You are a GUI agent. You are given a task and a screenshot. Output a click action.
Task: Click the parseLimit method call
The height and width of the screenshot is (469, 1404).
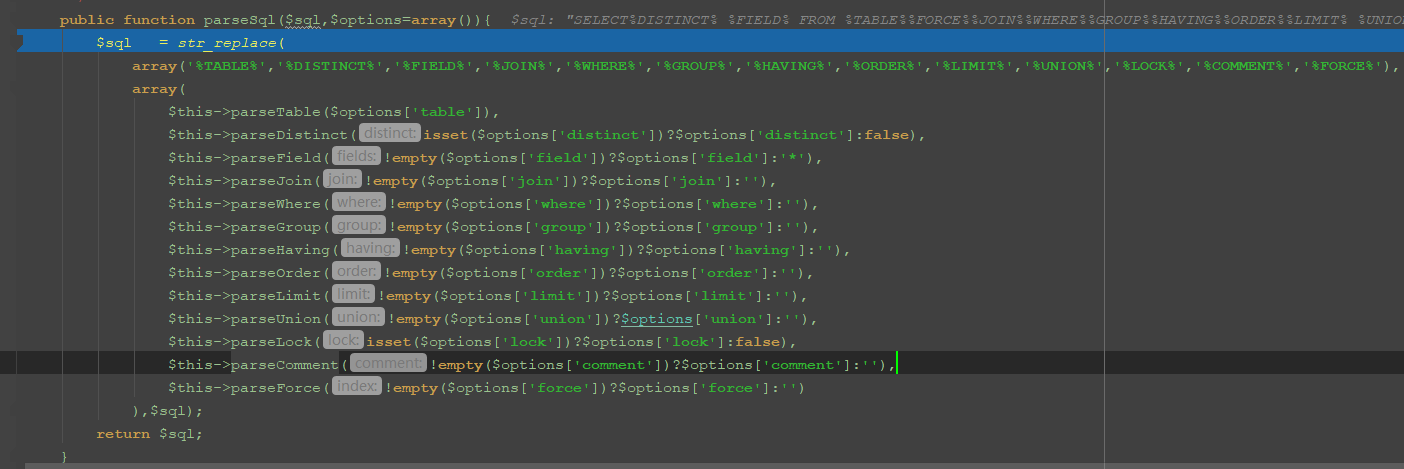pyautogui.click(x=276, y=296)
